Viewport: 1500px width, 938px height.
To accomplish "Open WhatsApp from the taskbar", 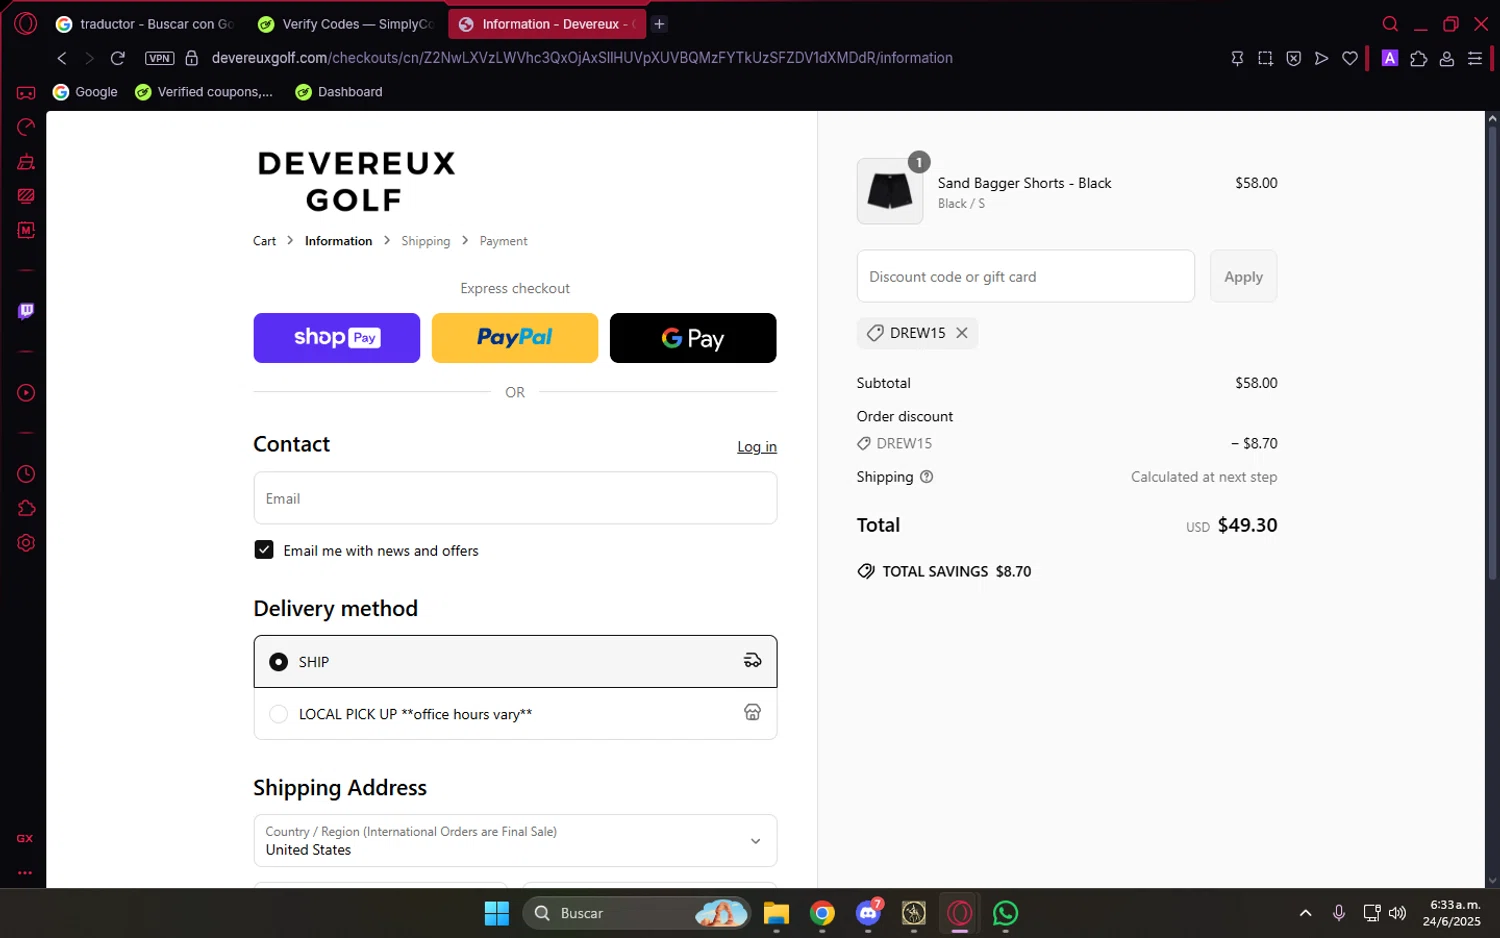I will (x=1005, y=913).
